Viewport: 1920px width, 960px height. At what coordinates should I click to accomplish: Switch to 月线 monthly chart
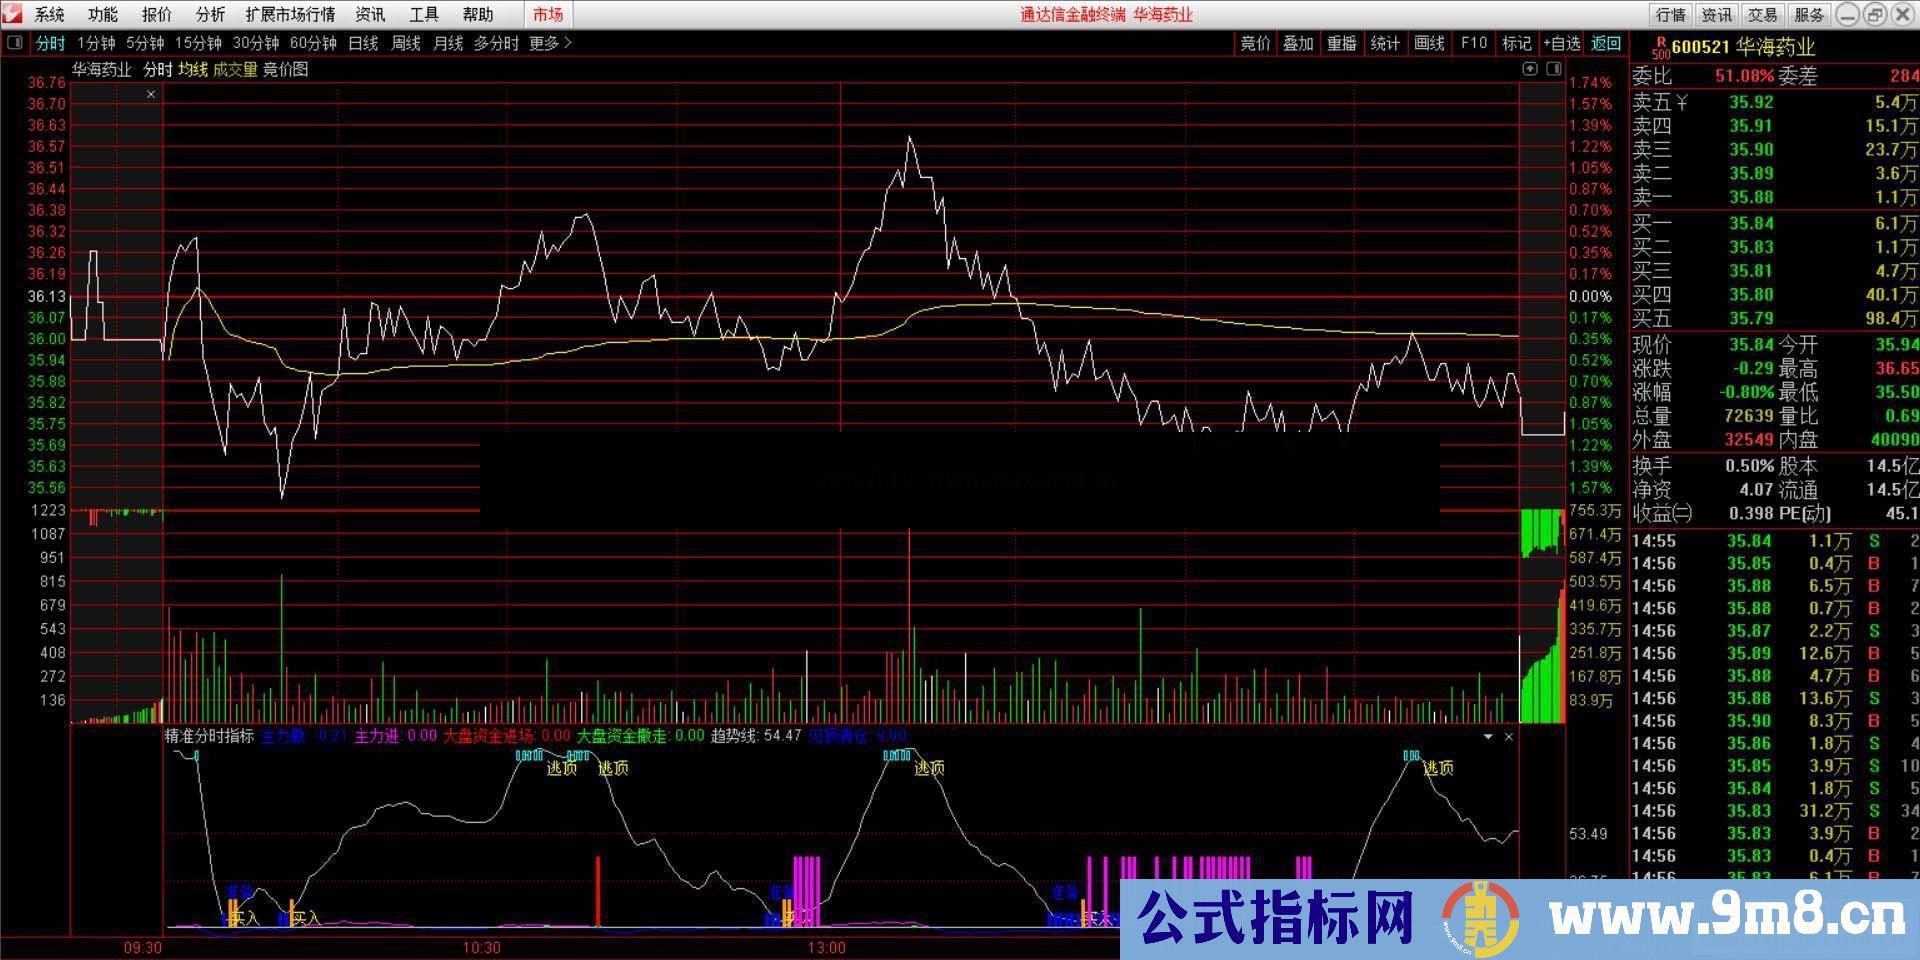click(x=448, y=43)
